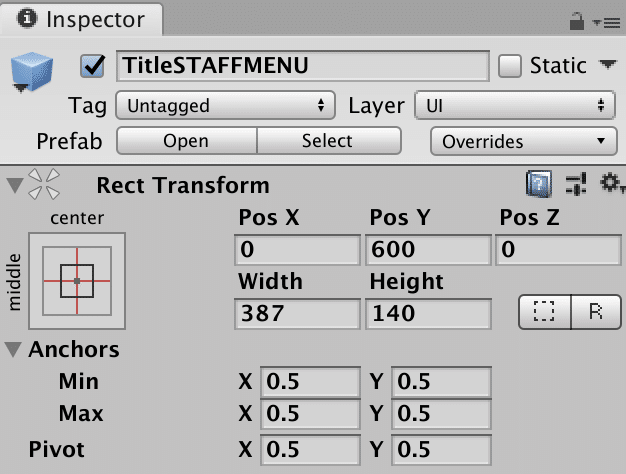This screenshot has height=474, width=626.
Task: Toggle raw edit mode R button
Action: tap(597, 311)
